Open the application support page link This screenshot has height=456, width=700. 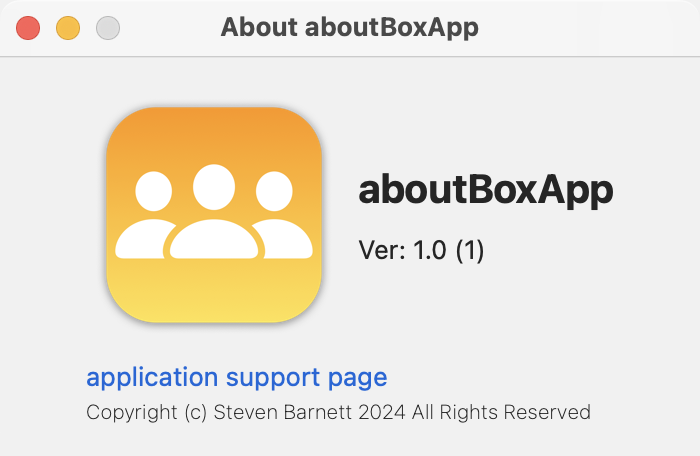click(x=237, y=378)
